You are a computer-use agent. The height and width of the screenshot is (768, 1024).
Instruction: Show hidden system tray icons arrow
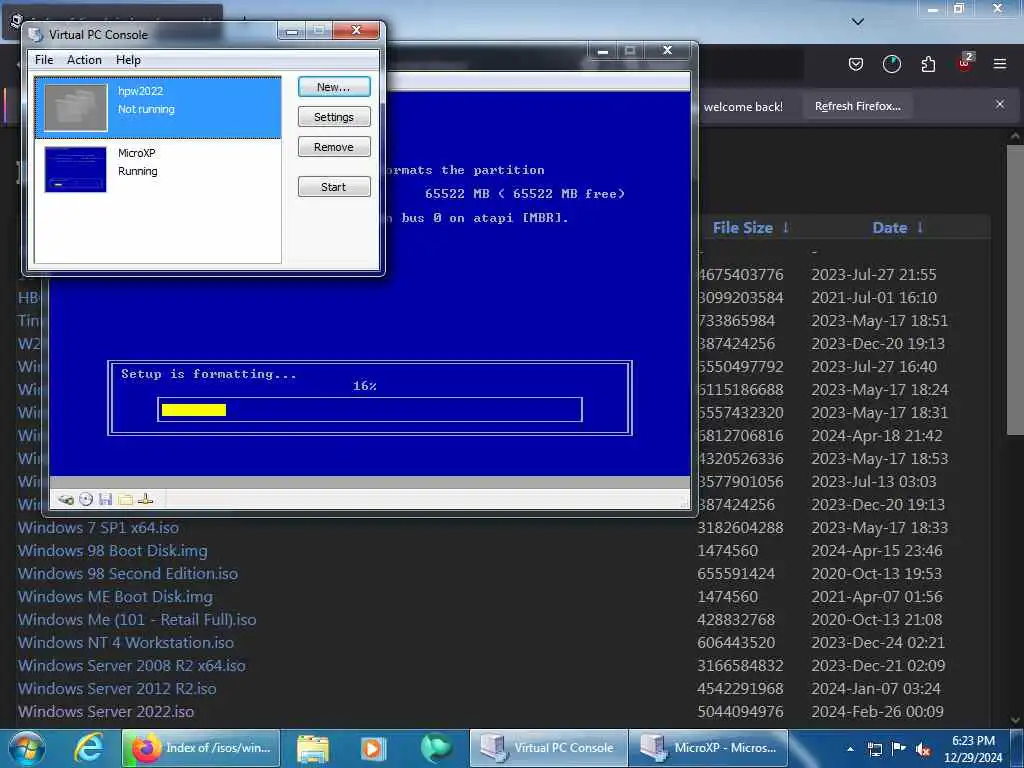pos(850,749)
